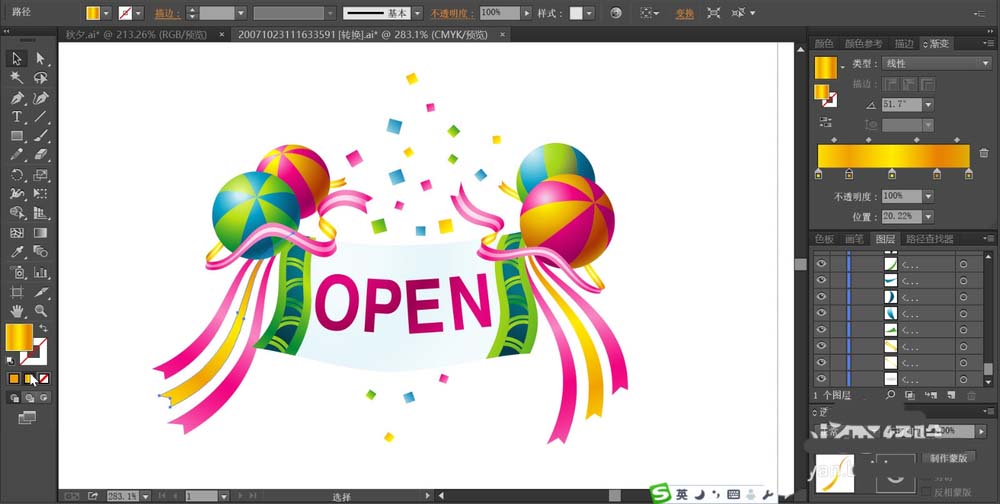Switch to the 颜色参考 panel tab

(x=864, y=43)
